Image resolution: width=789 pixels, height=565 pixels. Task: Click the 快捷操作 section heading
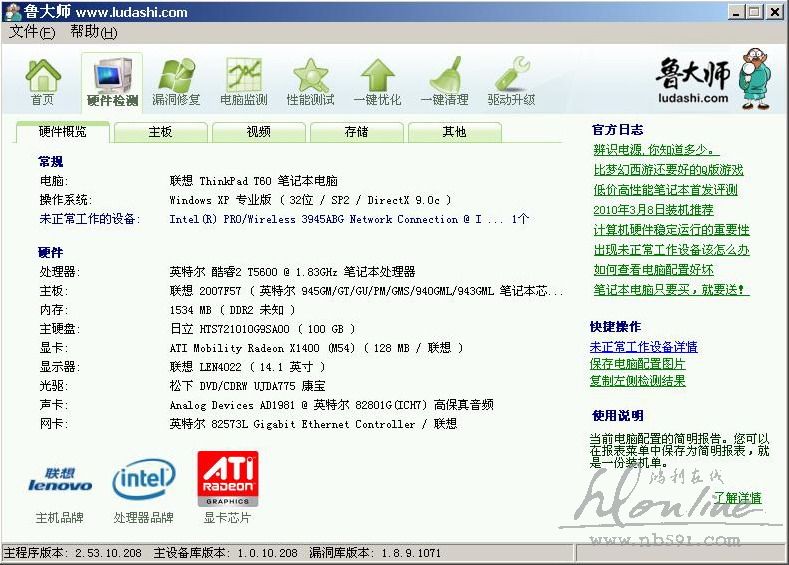[615, 327]
